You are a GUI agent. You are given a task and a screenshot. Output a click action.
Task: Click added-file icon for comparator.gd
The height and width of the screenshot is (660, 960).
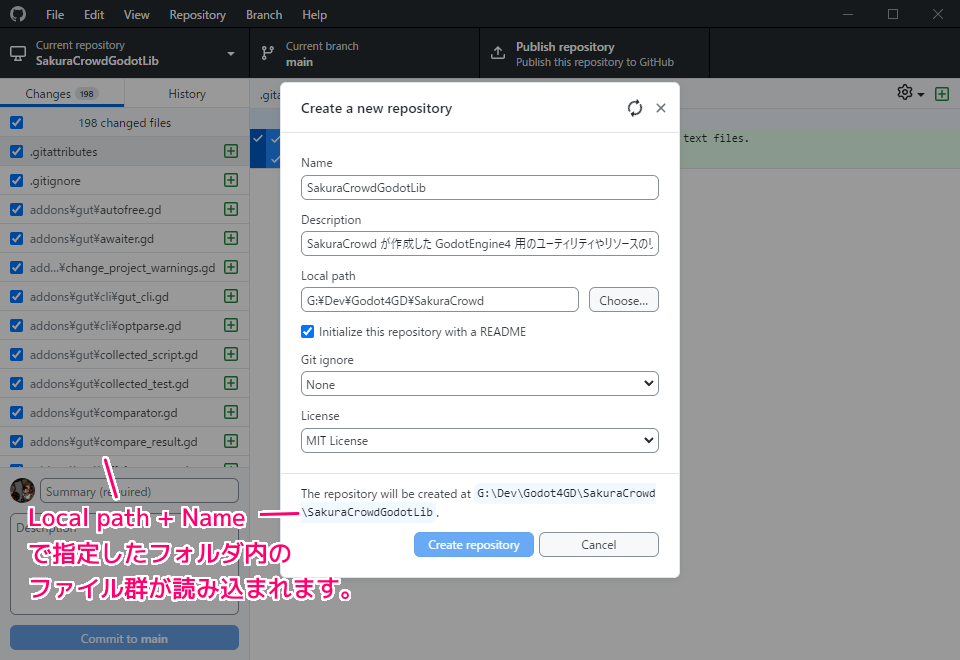click(x=231, y=412)
